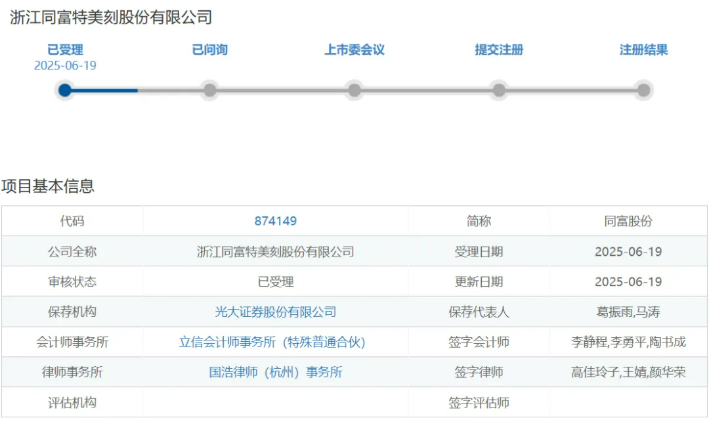
Task: Select the gray 已问询 progress node
Action: [210, 90]
